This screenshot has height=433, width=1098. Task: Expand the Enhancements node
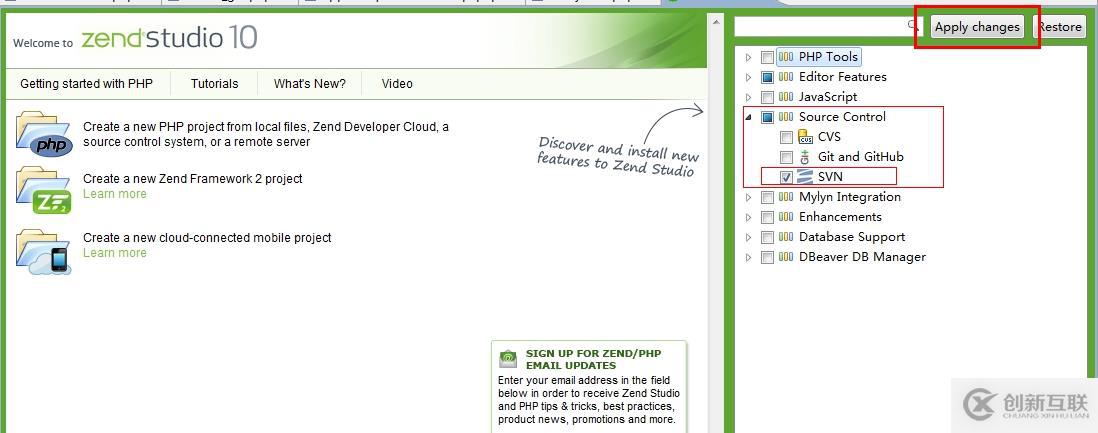tap(749, 217)
